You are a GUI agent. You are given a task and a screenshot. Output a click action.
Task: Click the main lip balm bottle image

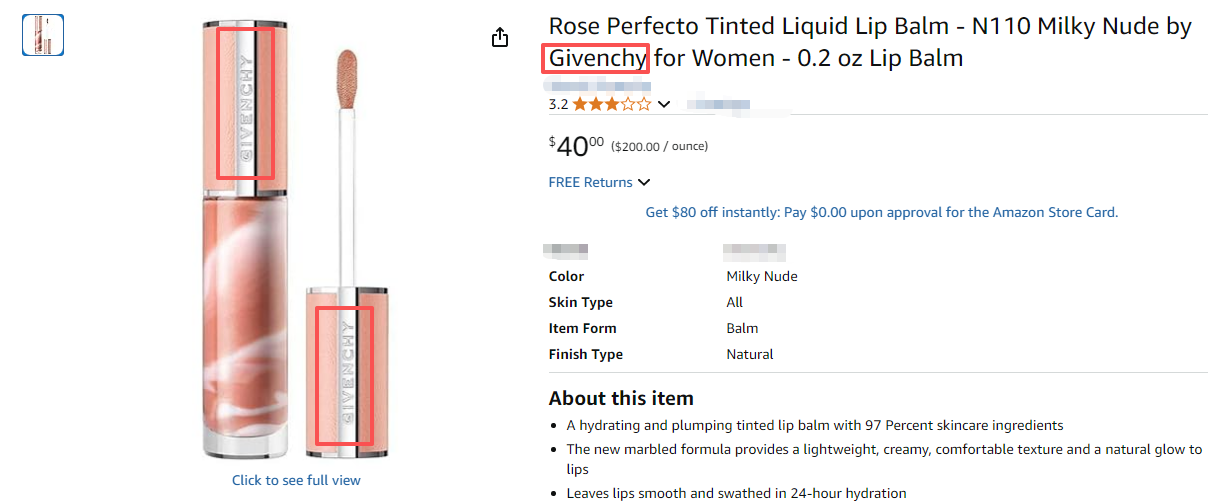[246, 240]
